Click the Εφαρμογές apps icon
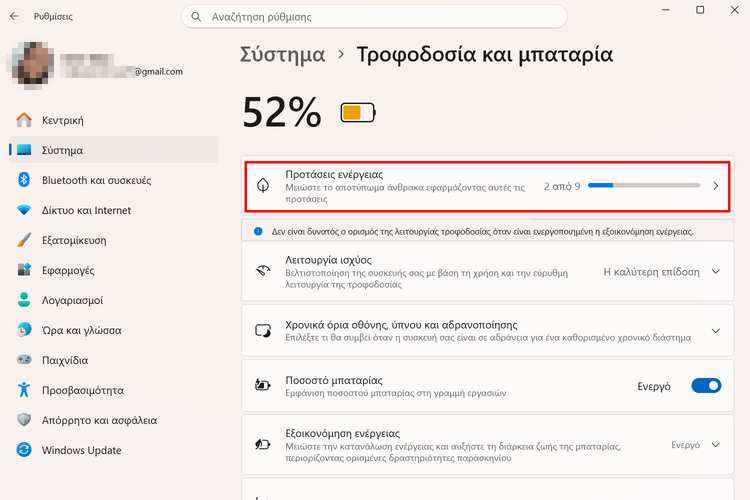 [x=24, y=270]
